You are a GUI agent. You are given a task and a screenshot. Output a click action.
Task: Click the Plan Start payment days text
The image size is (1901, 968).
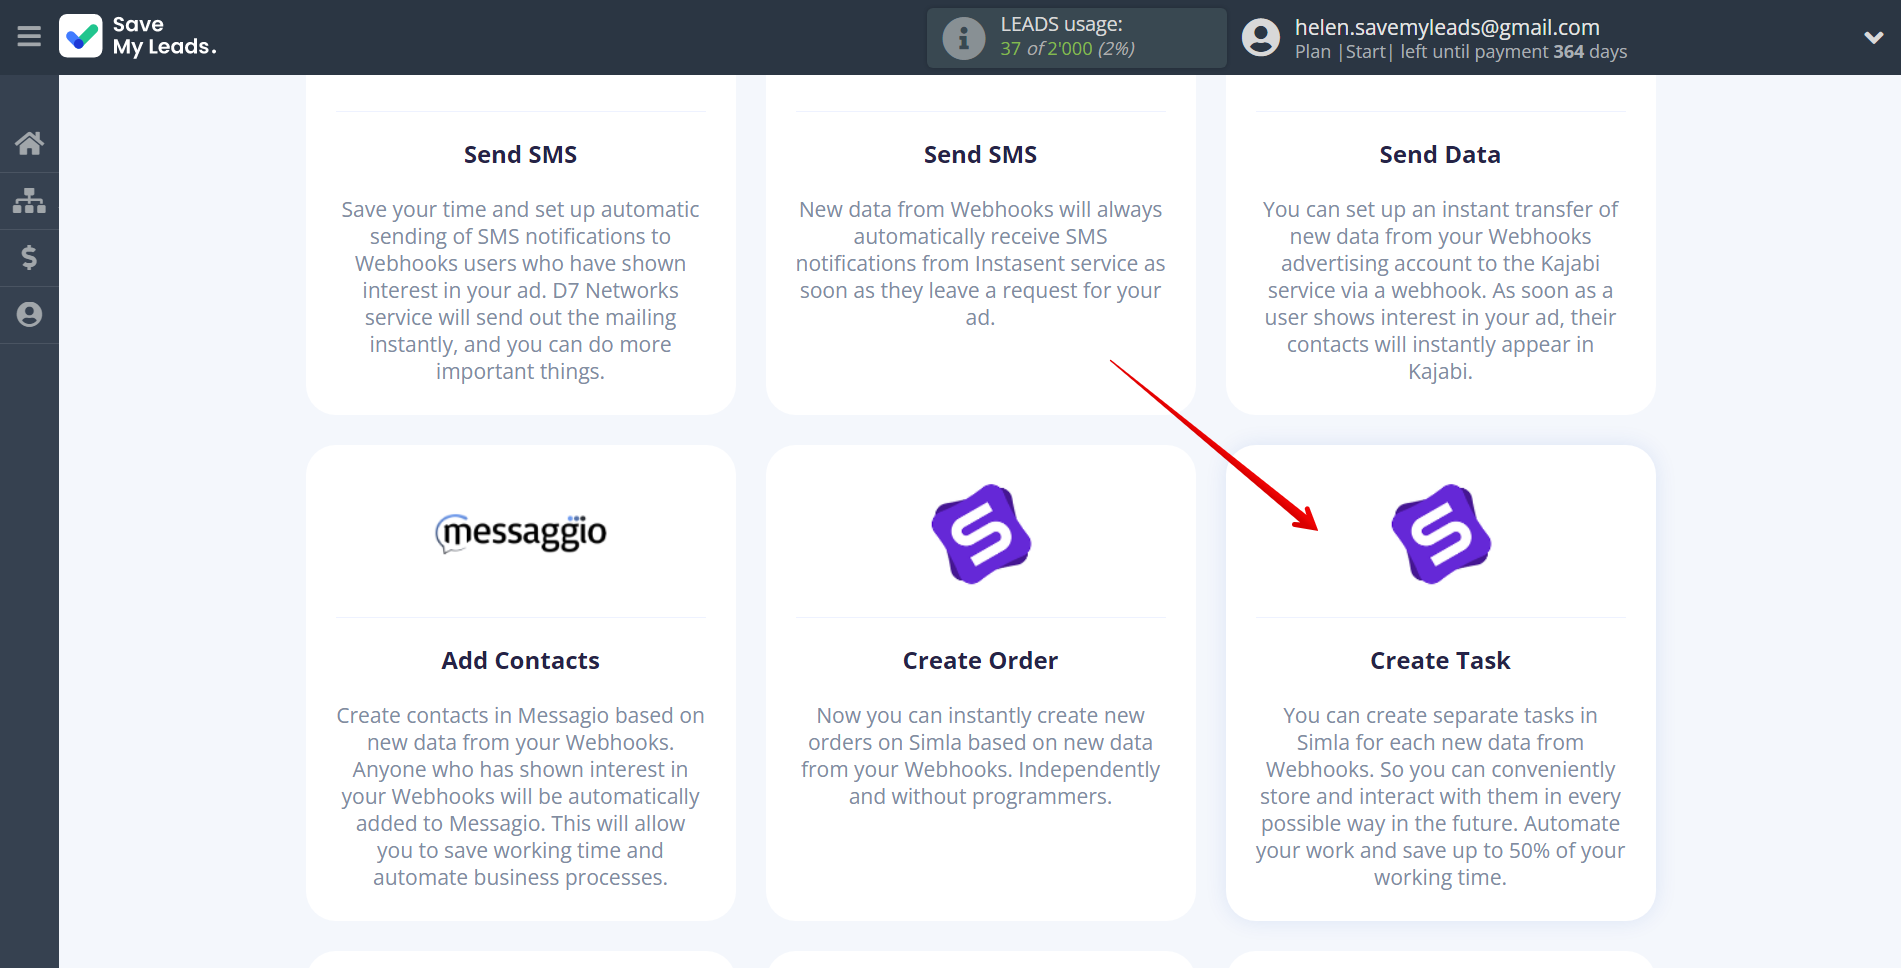(x=1461, y=52)
